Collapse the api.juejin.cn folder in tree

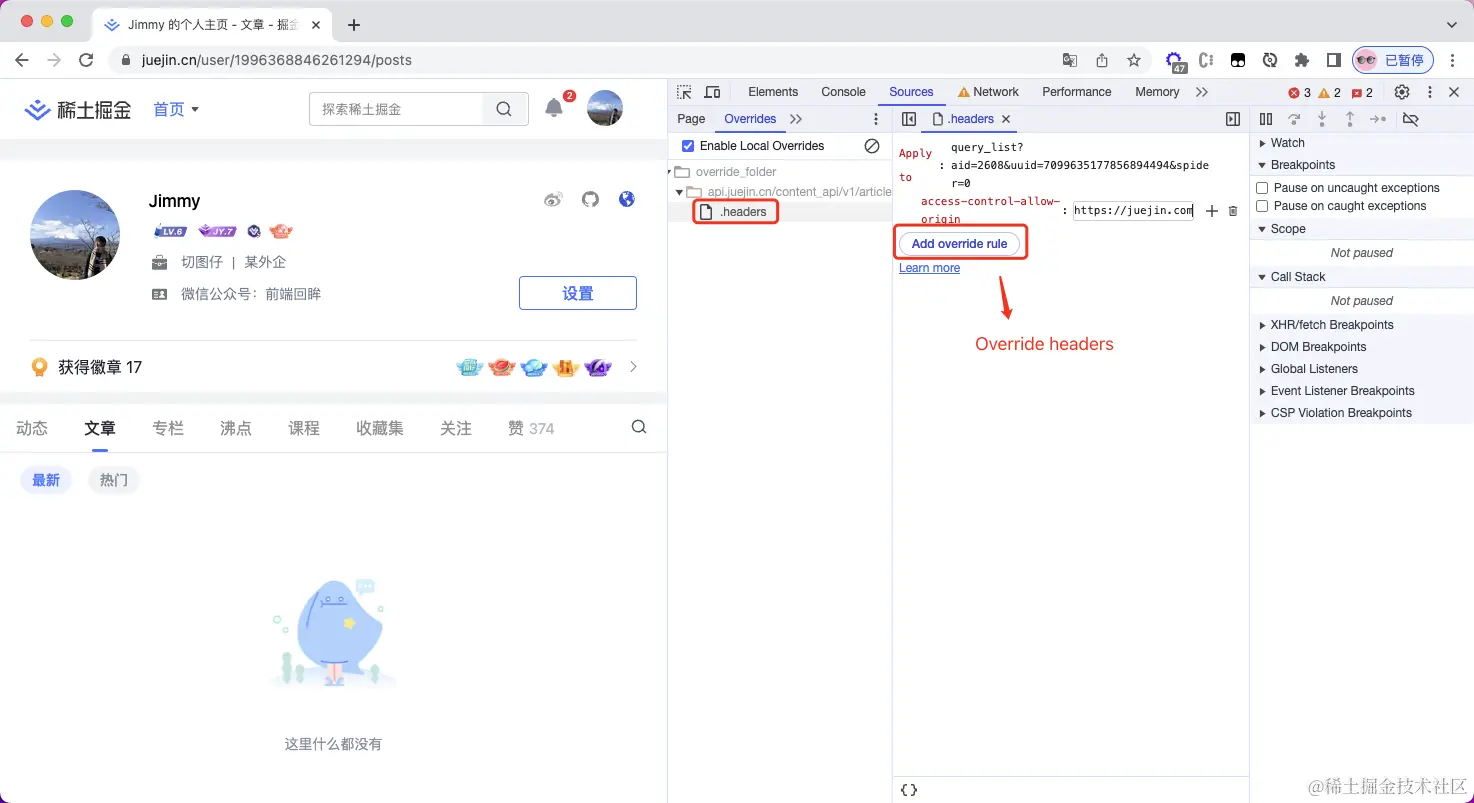(680, 192)
